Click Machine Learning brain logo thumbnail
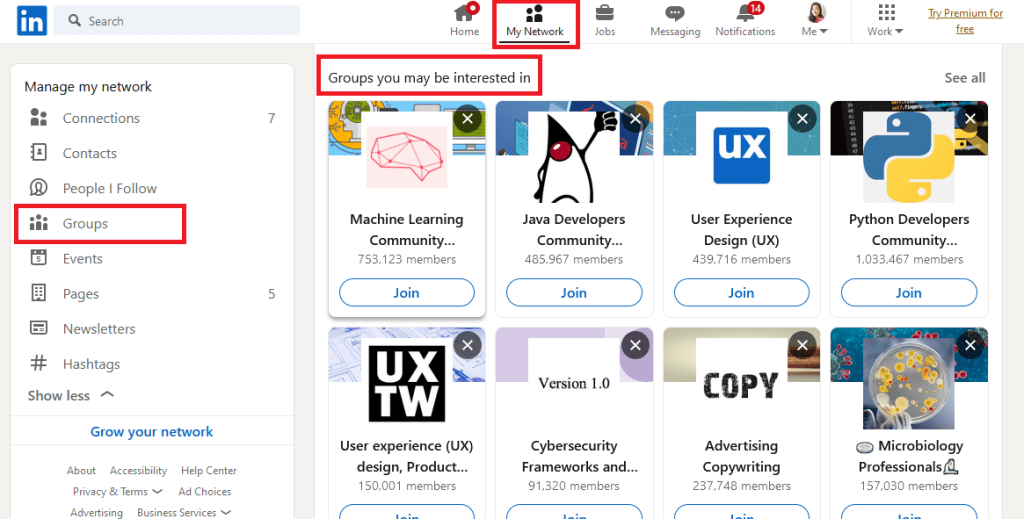 (406, 157)
